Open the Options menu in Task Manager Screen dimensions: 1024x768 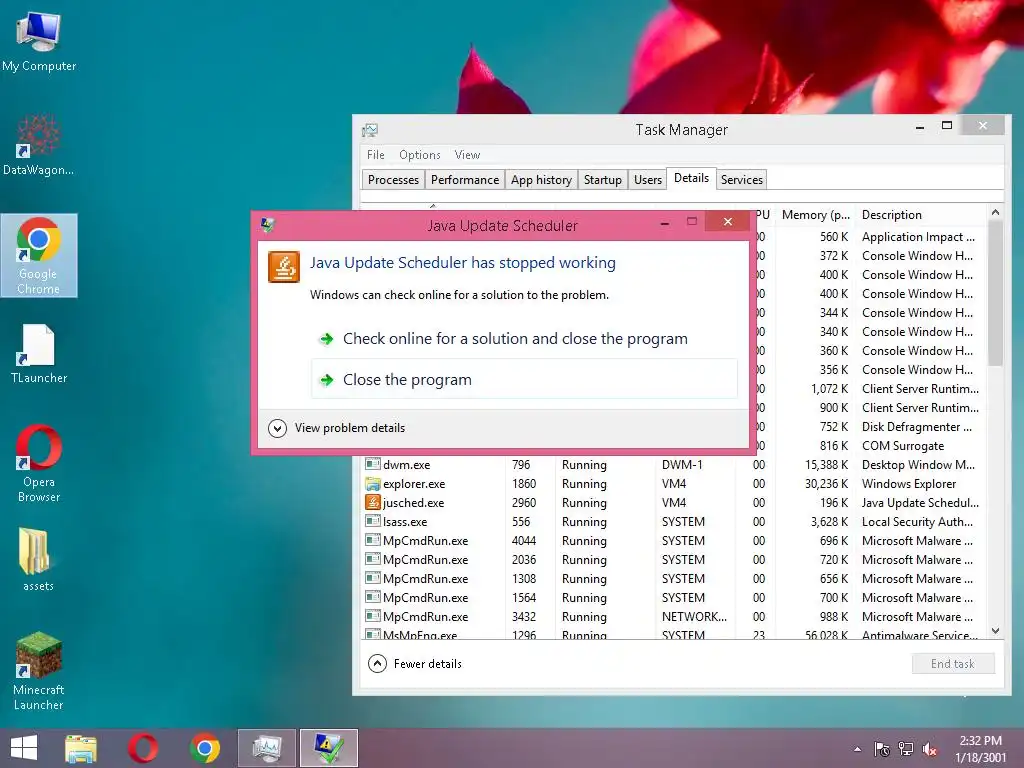(x=419, y=155)
